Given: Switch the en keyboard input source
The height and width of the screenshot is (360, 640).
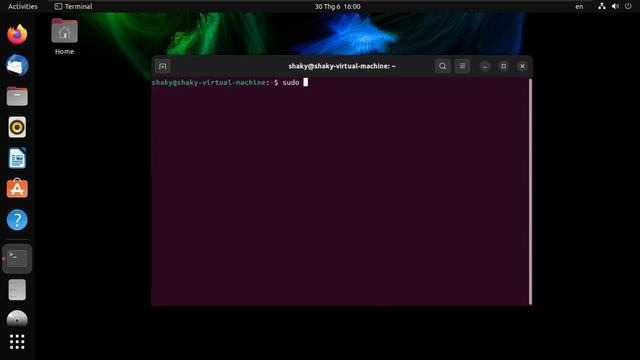Looking at the screenshot, I should tap(579, 7).
